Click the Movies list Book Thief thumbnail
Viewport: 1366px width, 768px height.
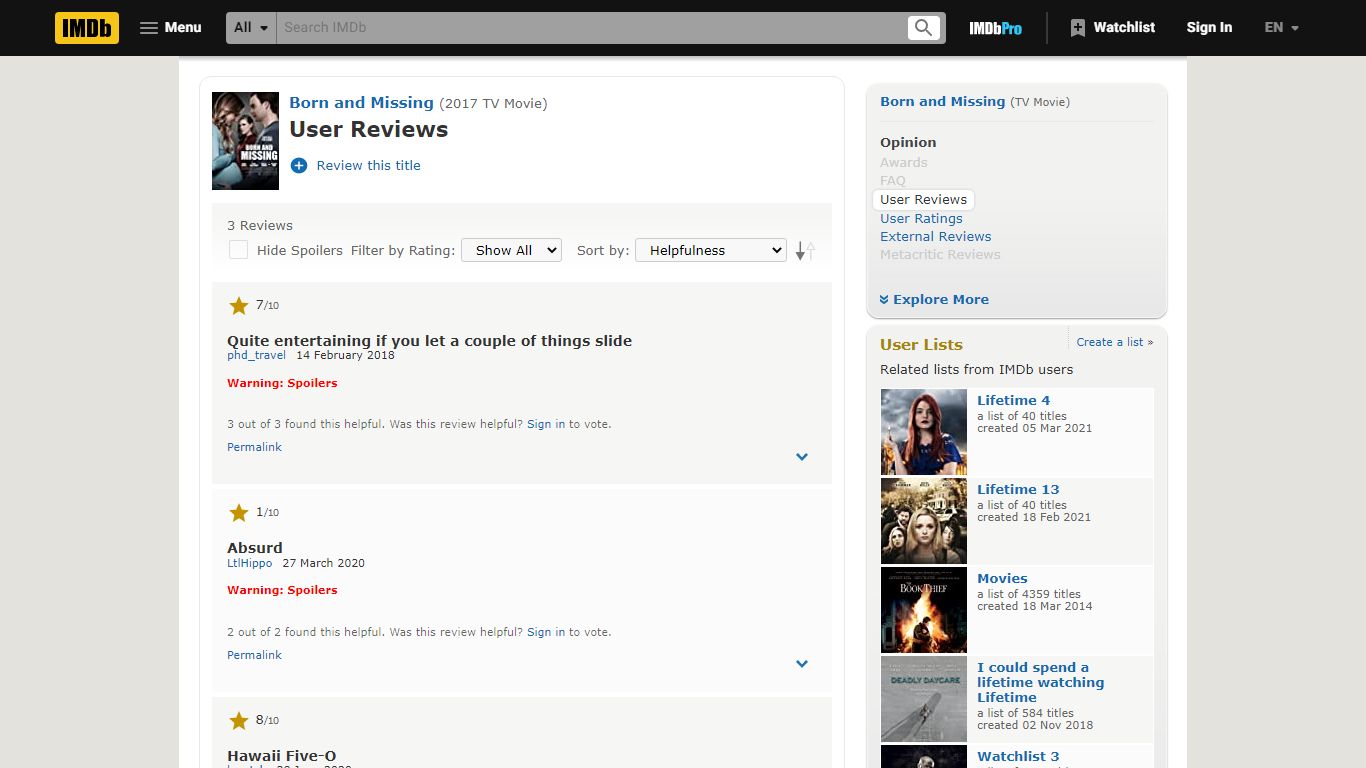(924, 610)
